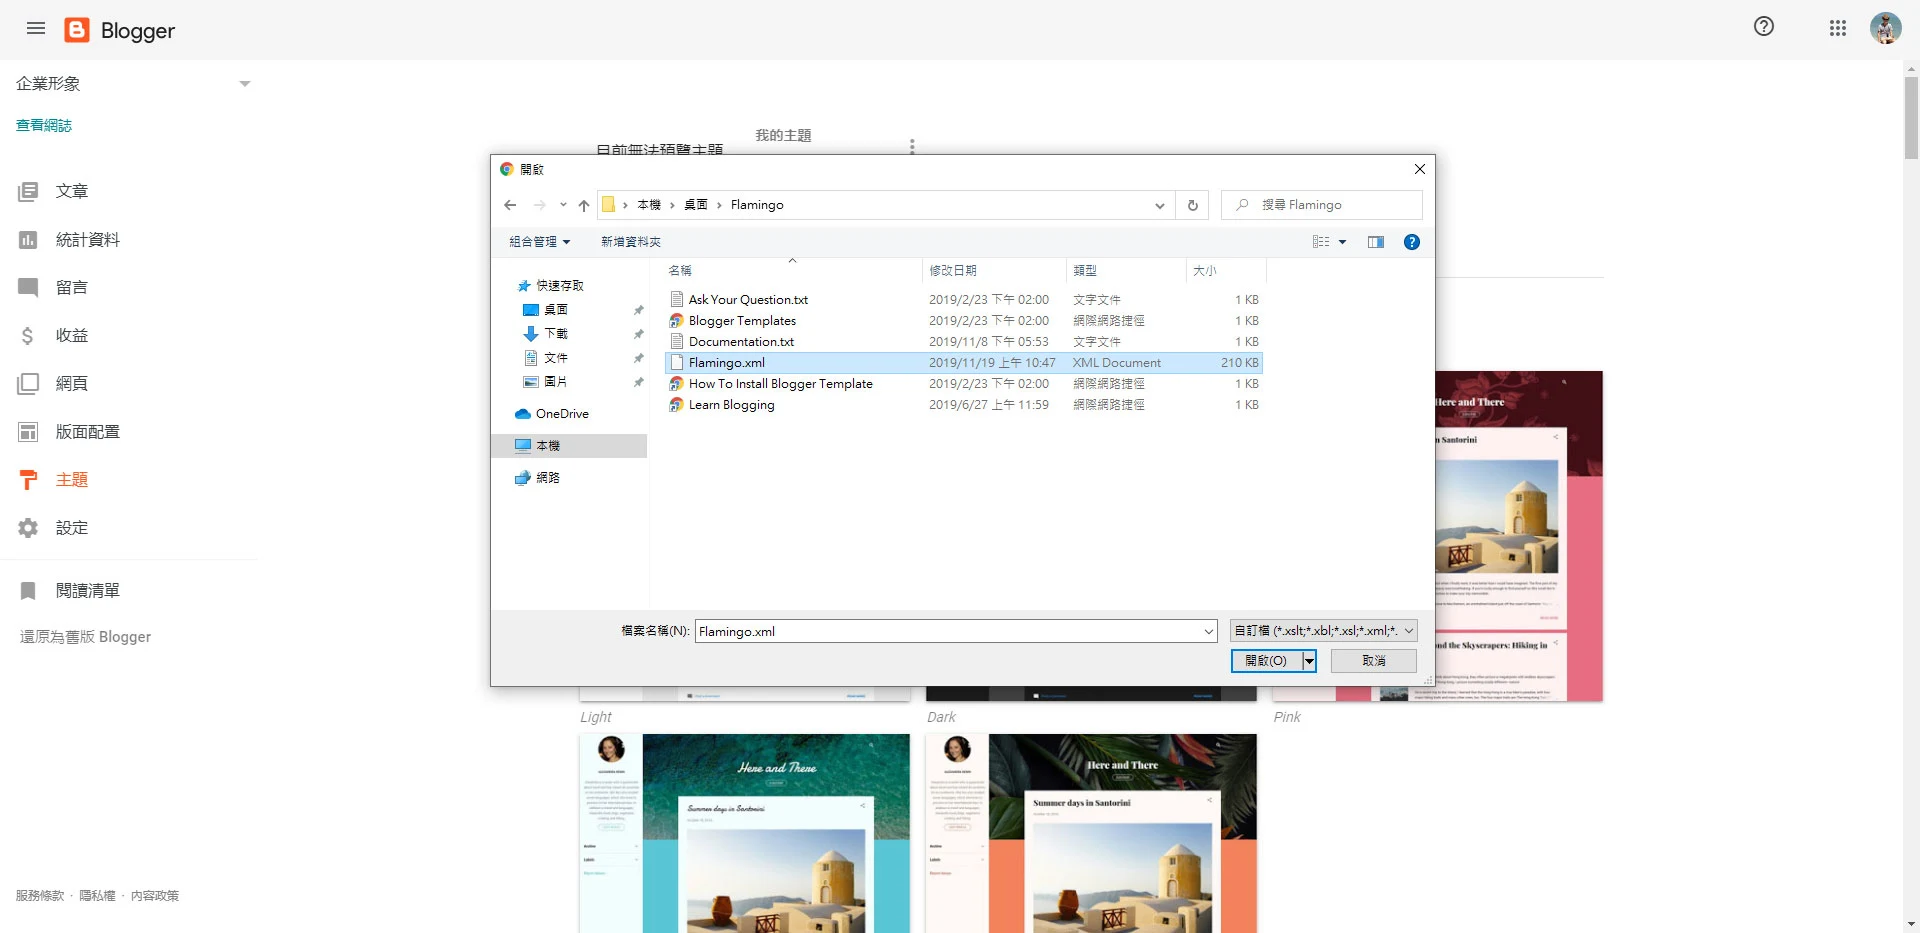Select the Learn Blogging shortcut file
1920x933 pixels.
click(731, 405)
